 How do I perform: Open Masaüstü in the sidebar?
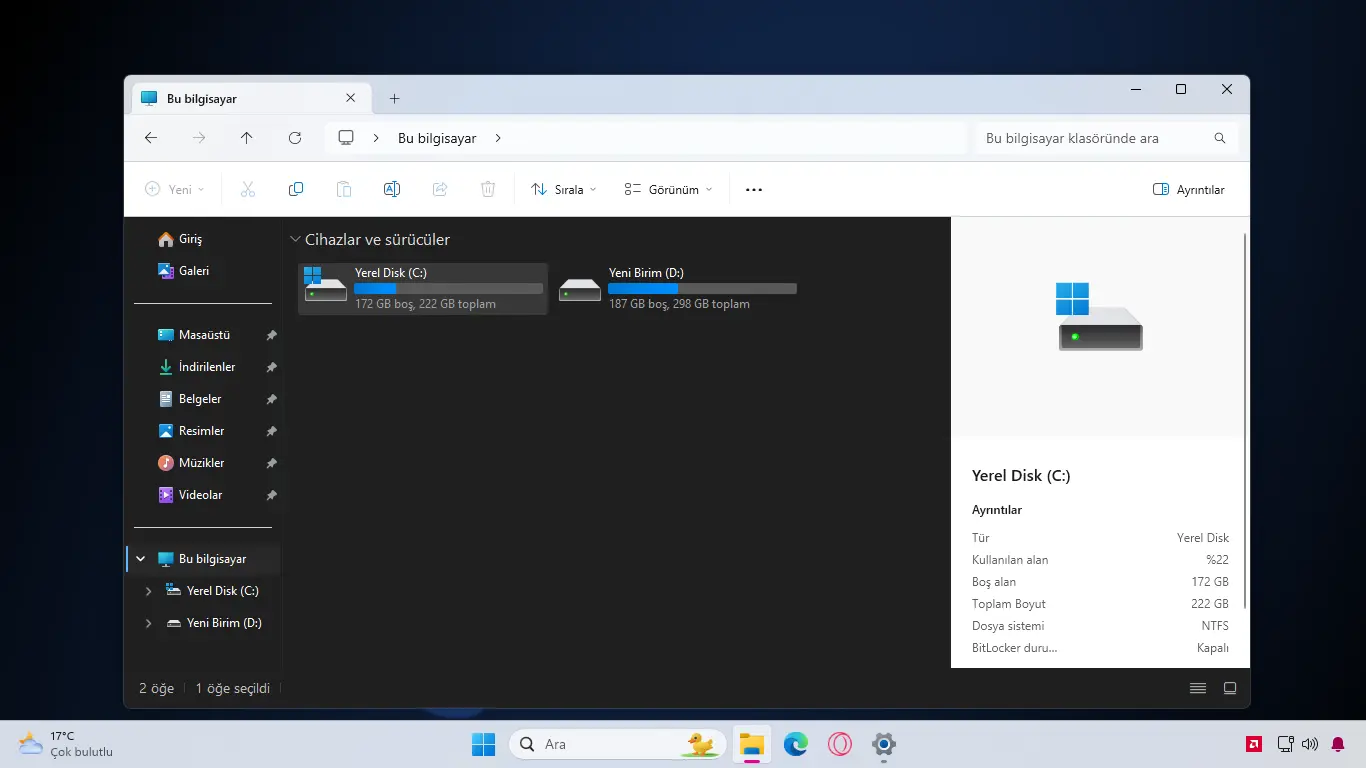pos(203,335)
